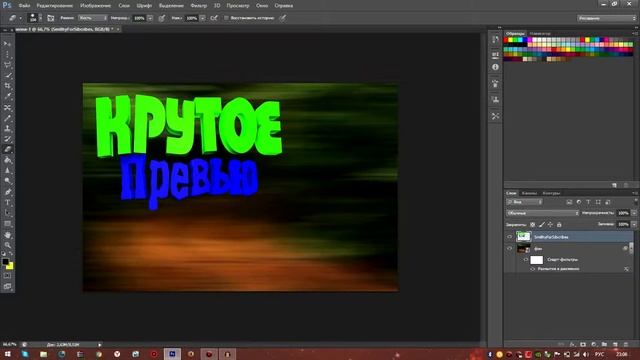Click the layer fill 100% field
The image size is (640, 360).
pyautogui.click(x=623, y=224)
